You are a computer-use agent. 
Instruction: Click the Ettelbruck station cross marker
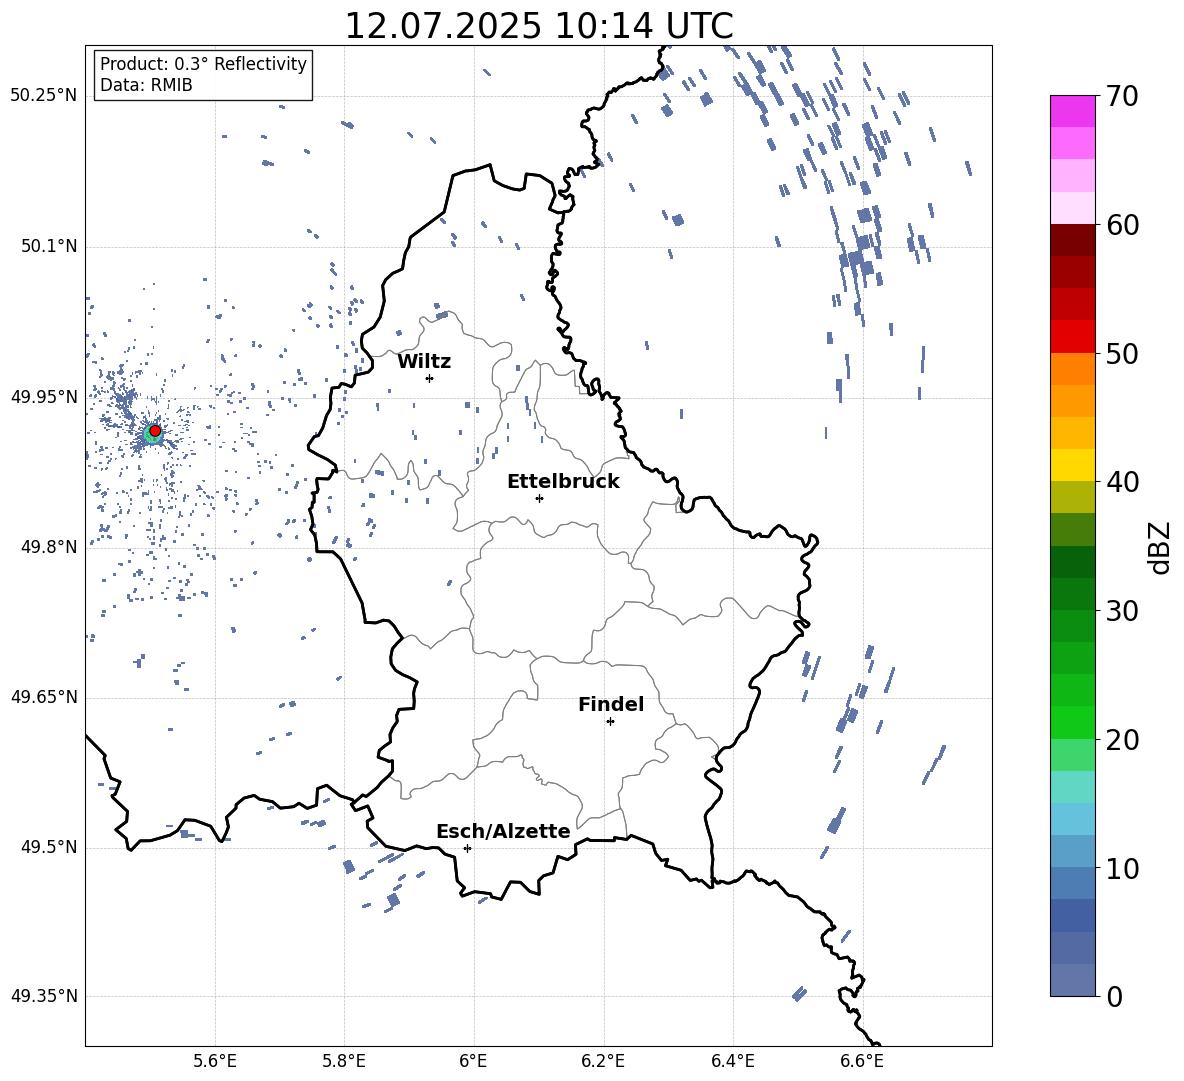point(539,498)
